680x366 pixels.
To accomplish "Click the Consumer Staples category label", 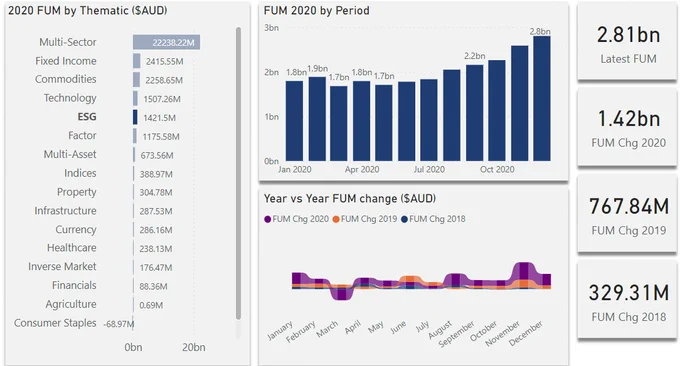I will pyautogui.click(x=55, y=323).
